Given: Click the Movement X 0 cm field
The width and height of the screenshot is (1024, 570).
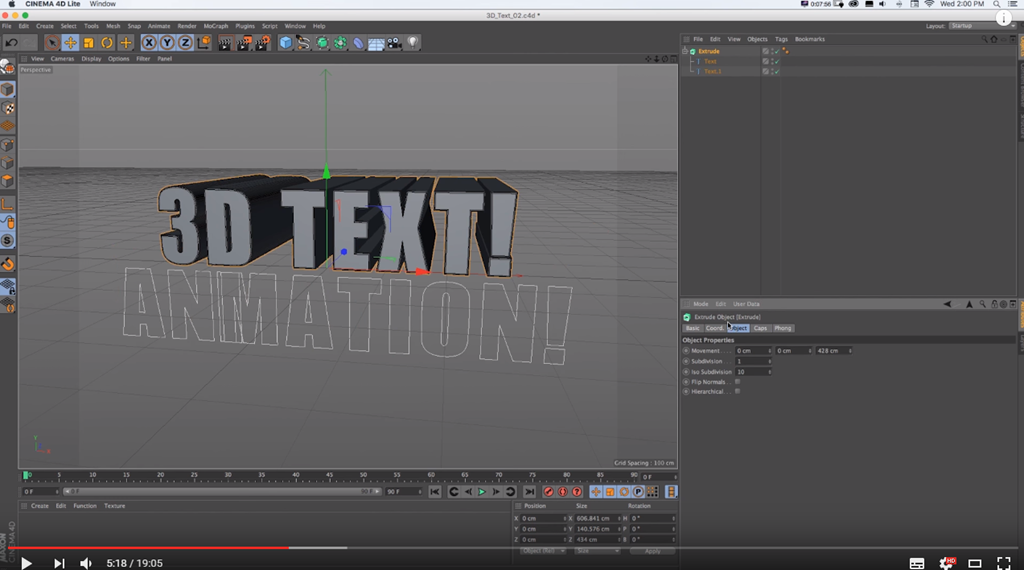Looking at the screenshot, I should coord(752,351).
